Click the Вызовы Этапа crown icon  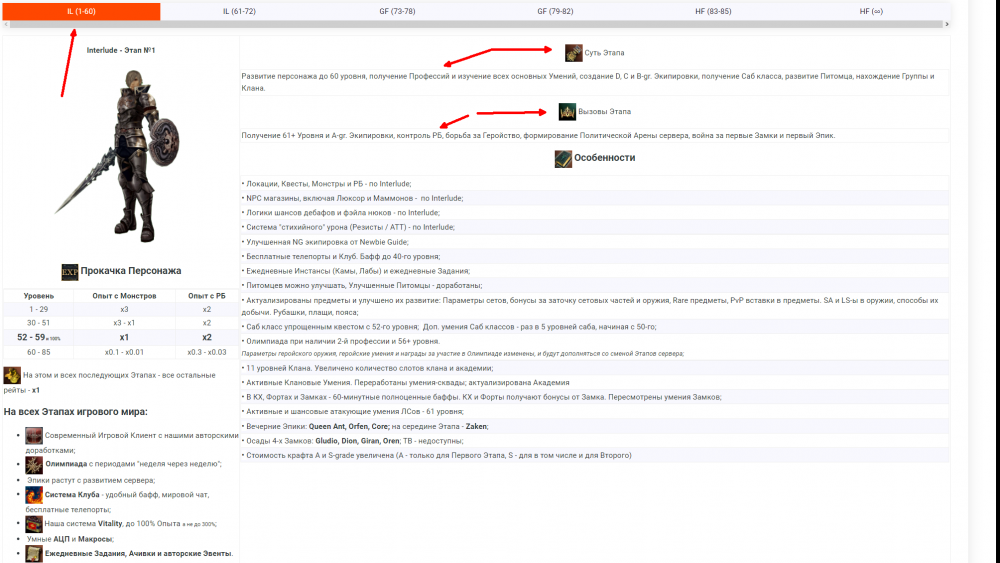click(x=567, y=111)
